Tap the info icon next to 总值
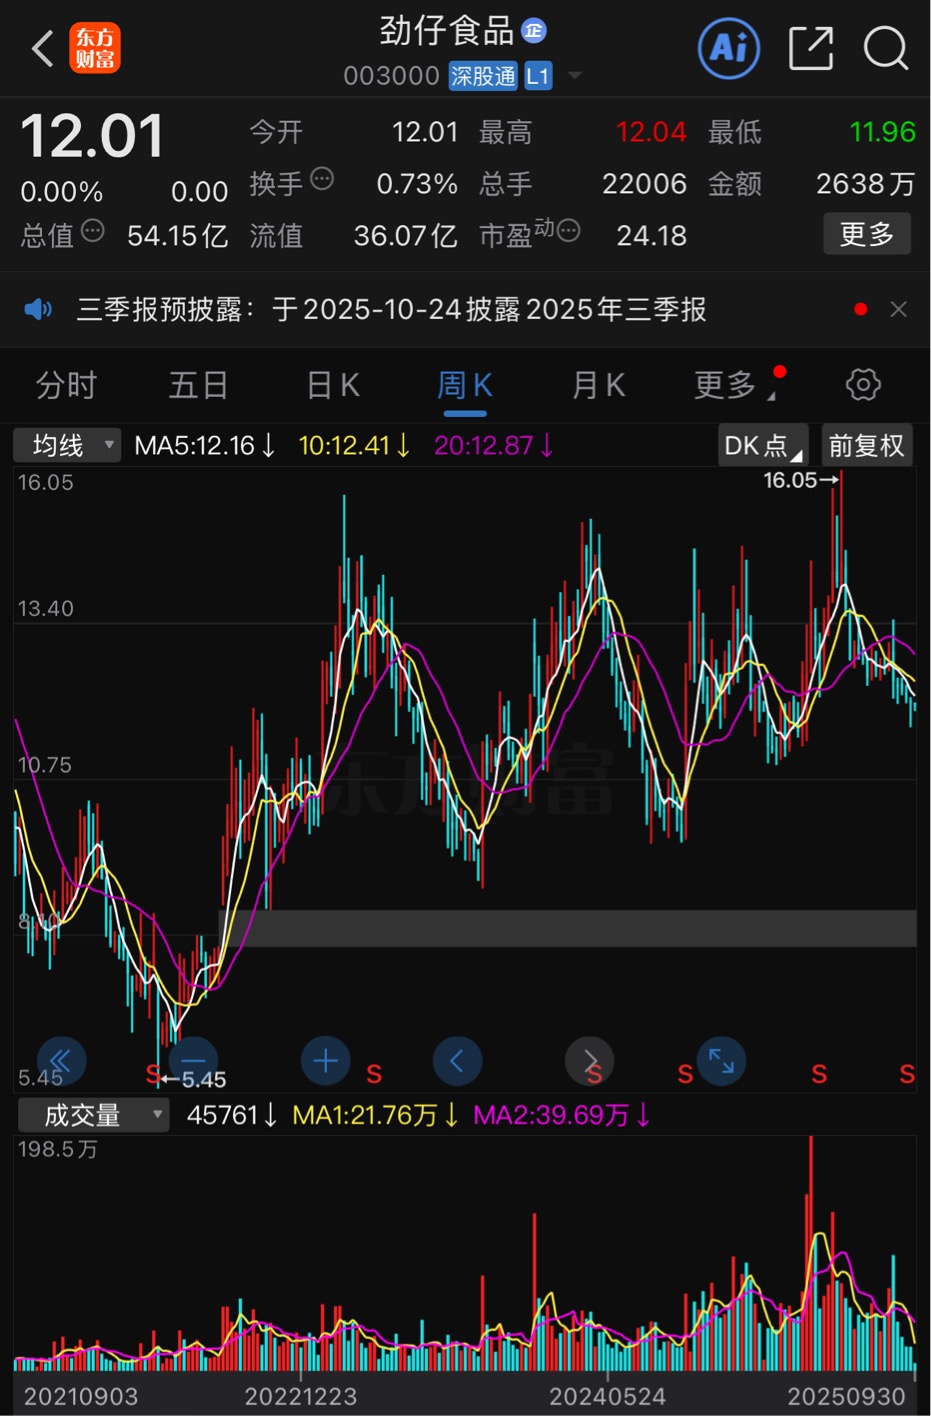The image size is (931, 1416). click(x=92, y=232)
